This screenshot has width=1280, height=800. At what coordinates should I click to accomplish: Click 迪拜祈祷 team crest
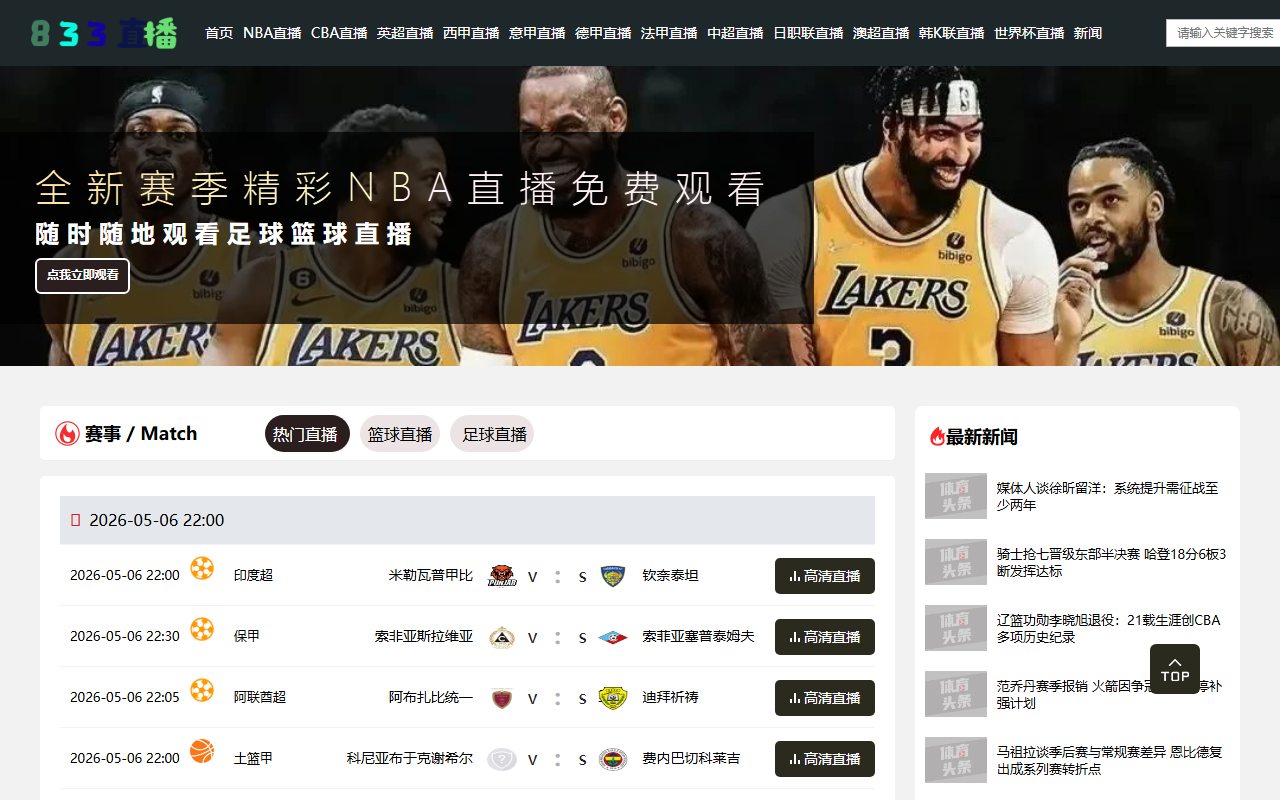[613, 698]
